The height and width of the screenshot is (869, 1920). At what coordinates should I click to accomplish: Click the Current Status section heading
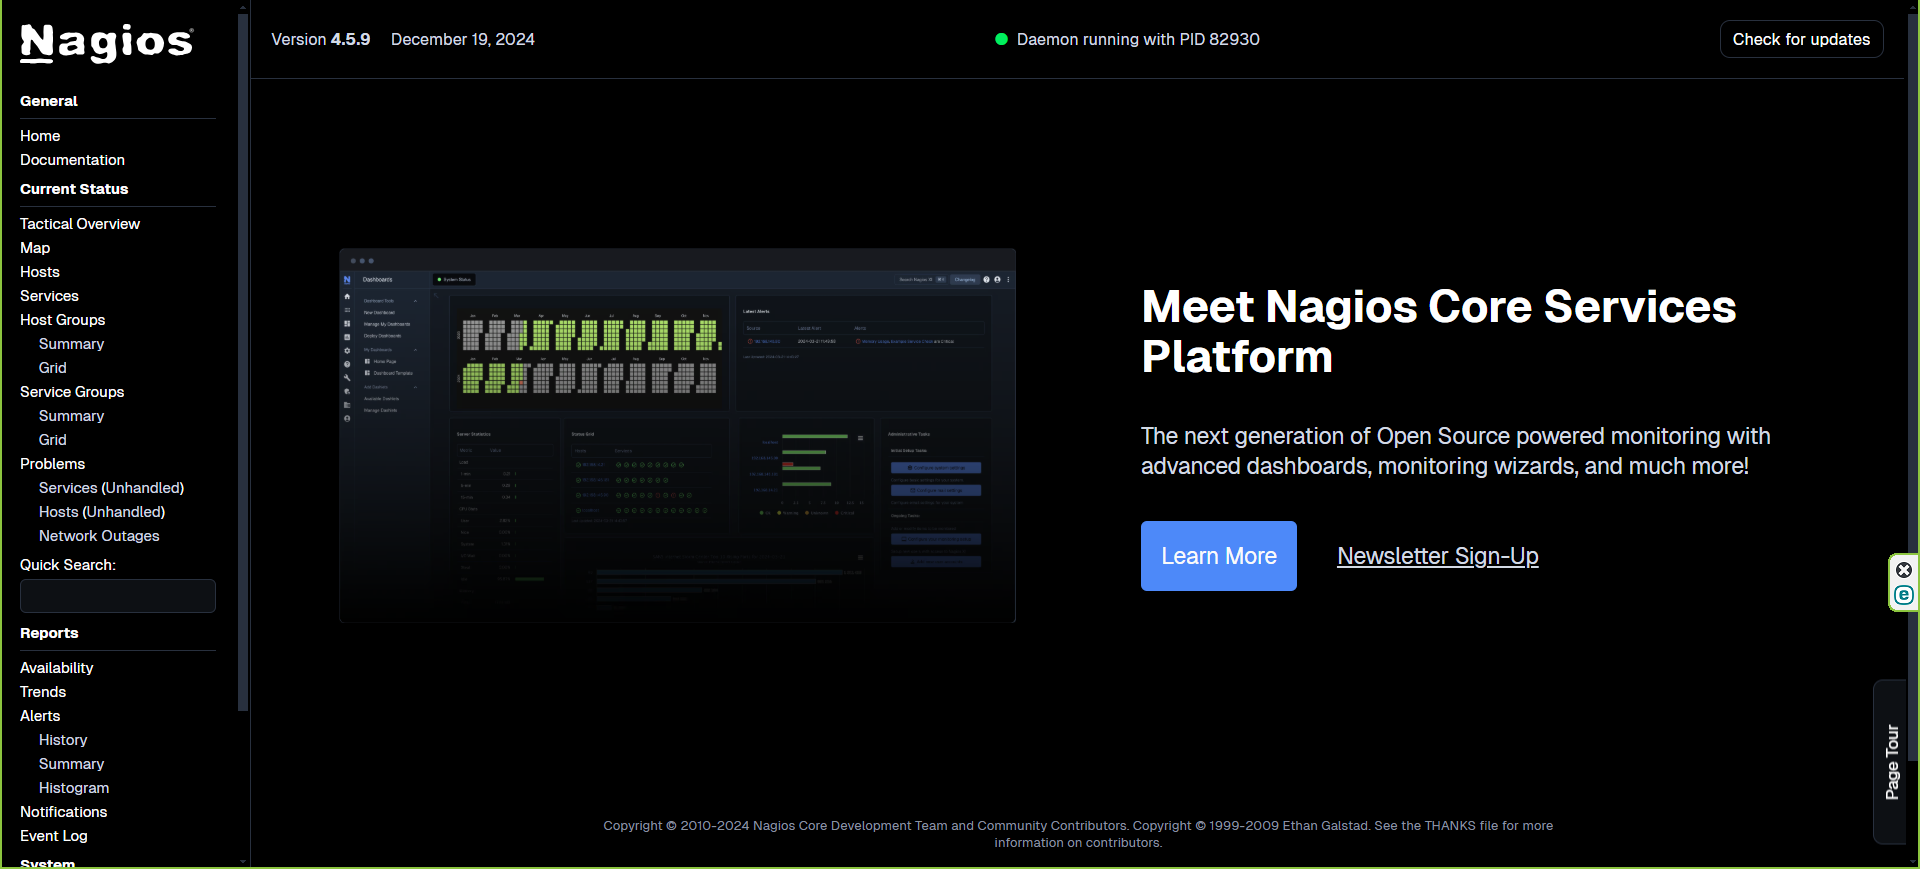[x=74, y=189]
